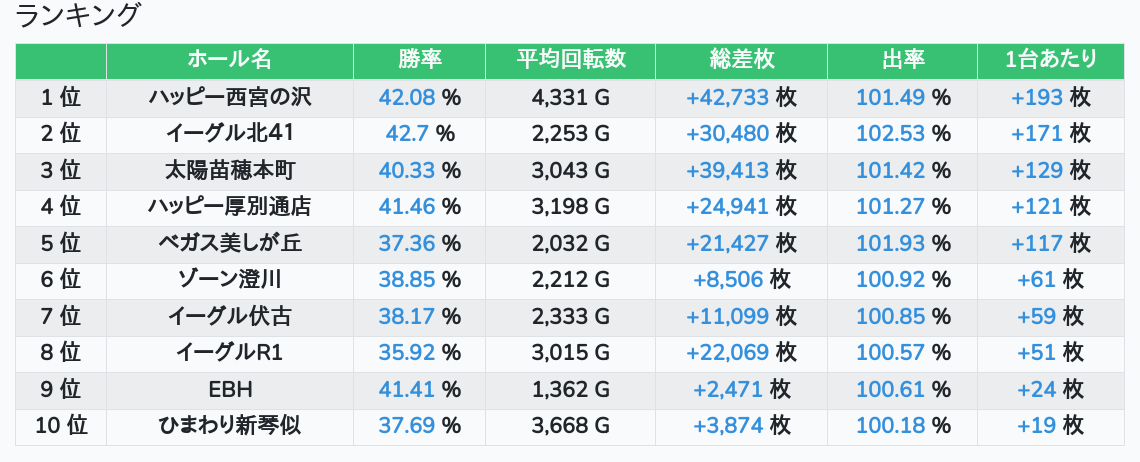The width and height of the screenshot is (1140, 462).
Task: Click the ゾーン澄川 hall name
Action: 229,280
